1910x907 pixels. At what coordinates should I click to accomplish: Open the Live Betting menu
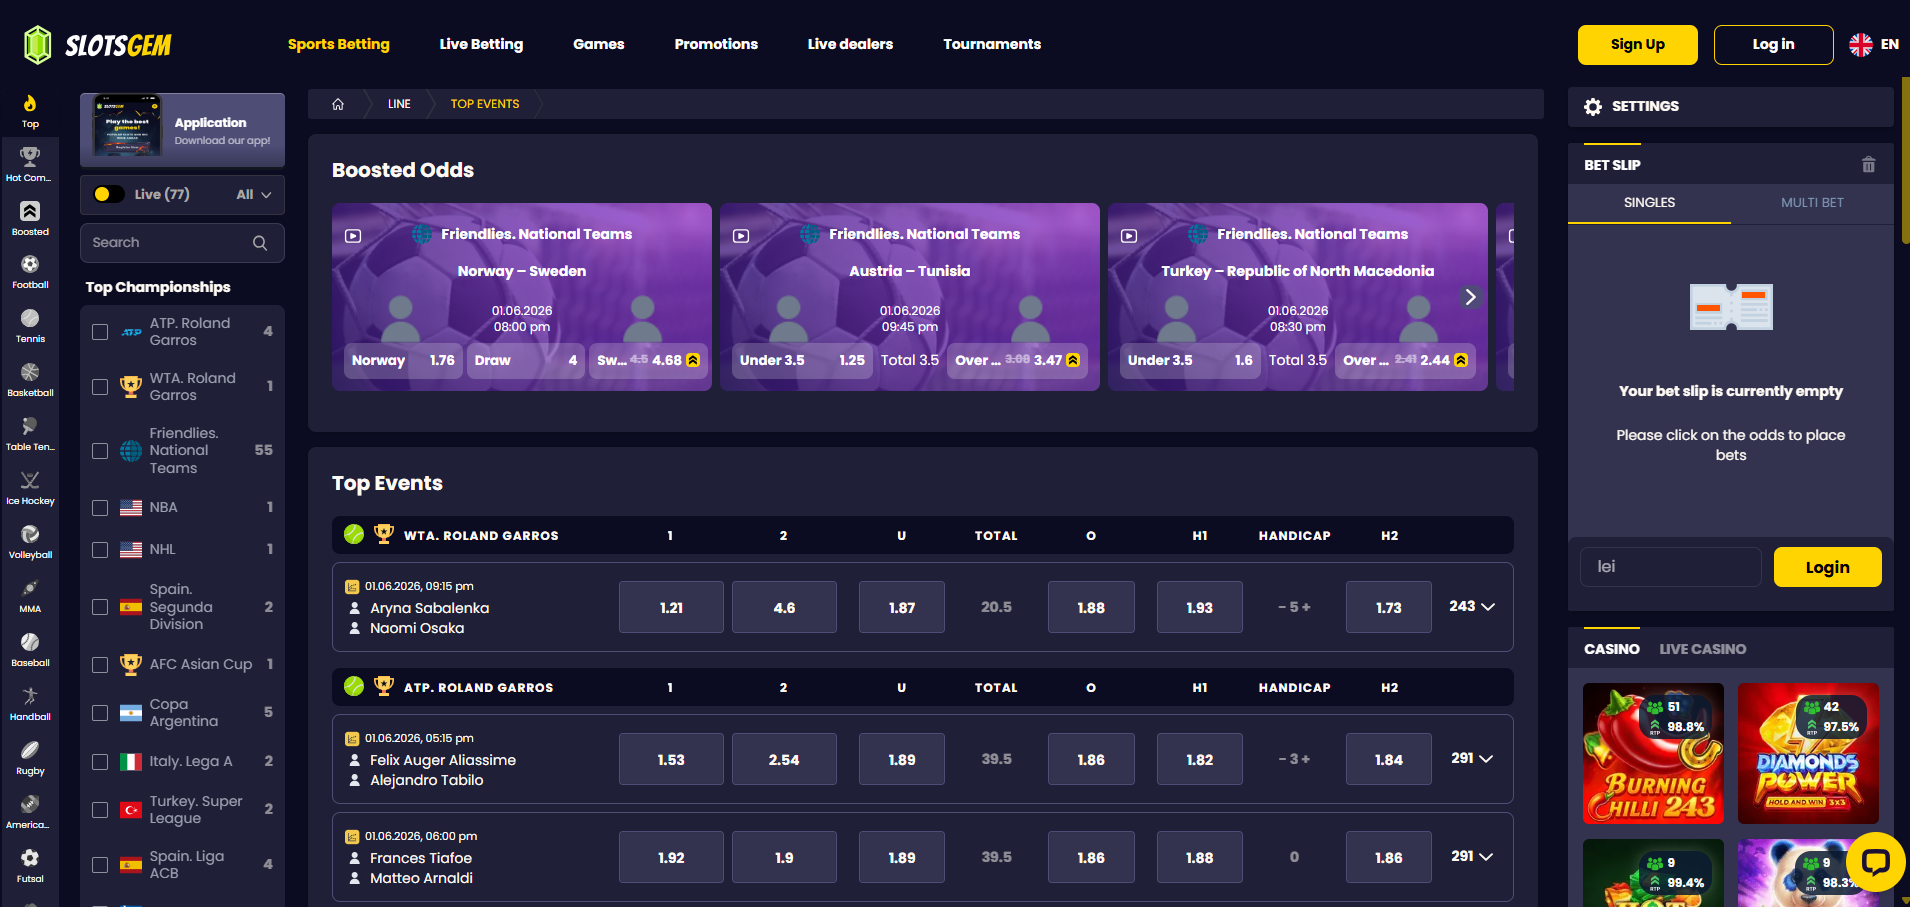click(x=481, y=44)
